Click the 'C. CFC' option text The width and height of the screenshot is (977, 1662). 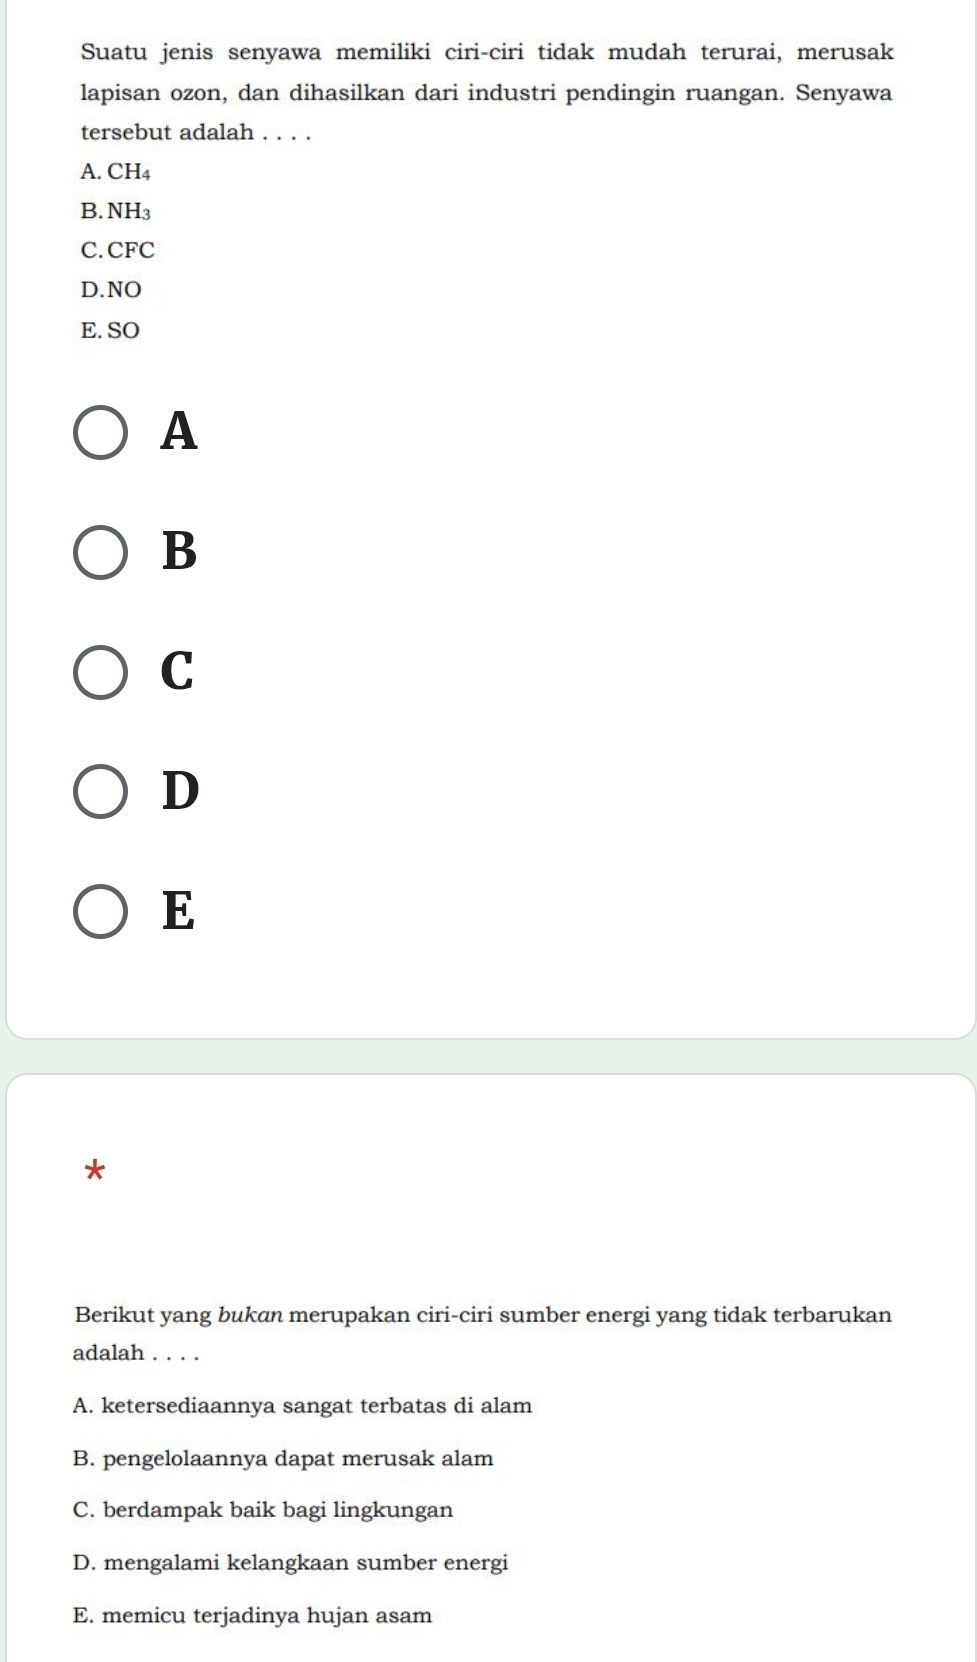coord(118,250)
